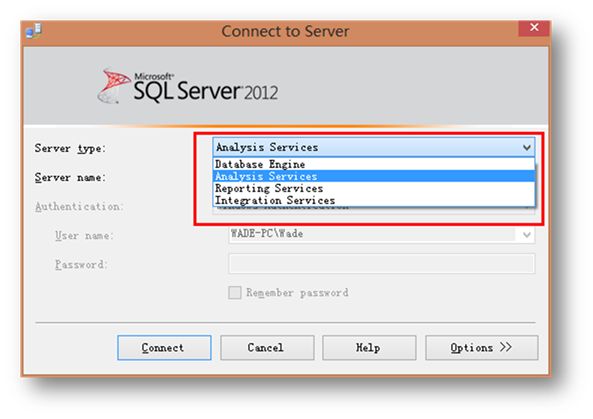Pick Reporting Services server type
593x419 pixels.
pyautogui.click(x=374, y=188)
